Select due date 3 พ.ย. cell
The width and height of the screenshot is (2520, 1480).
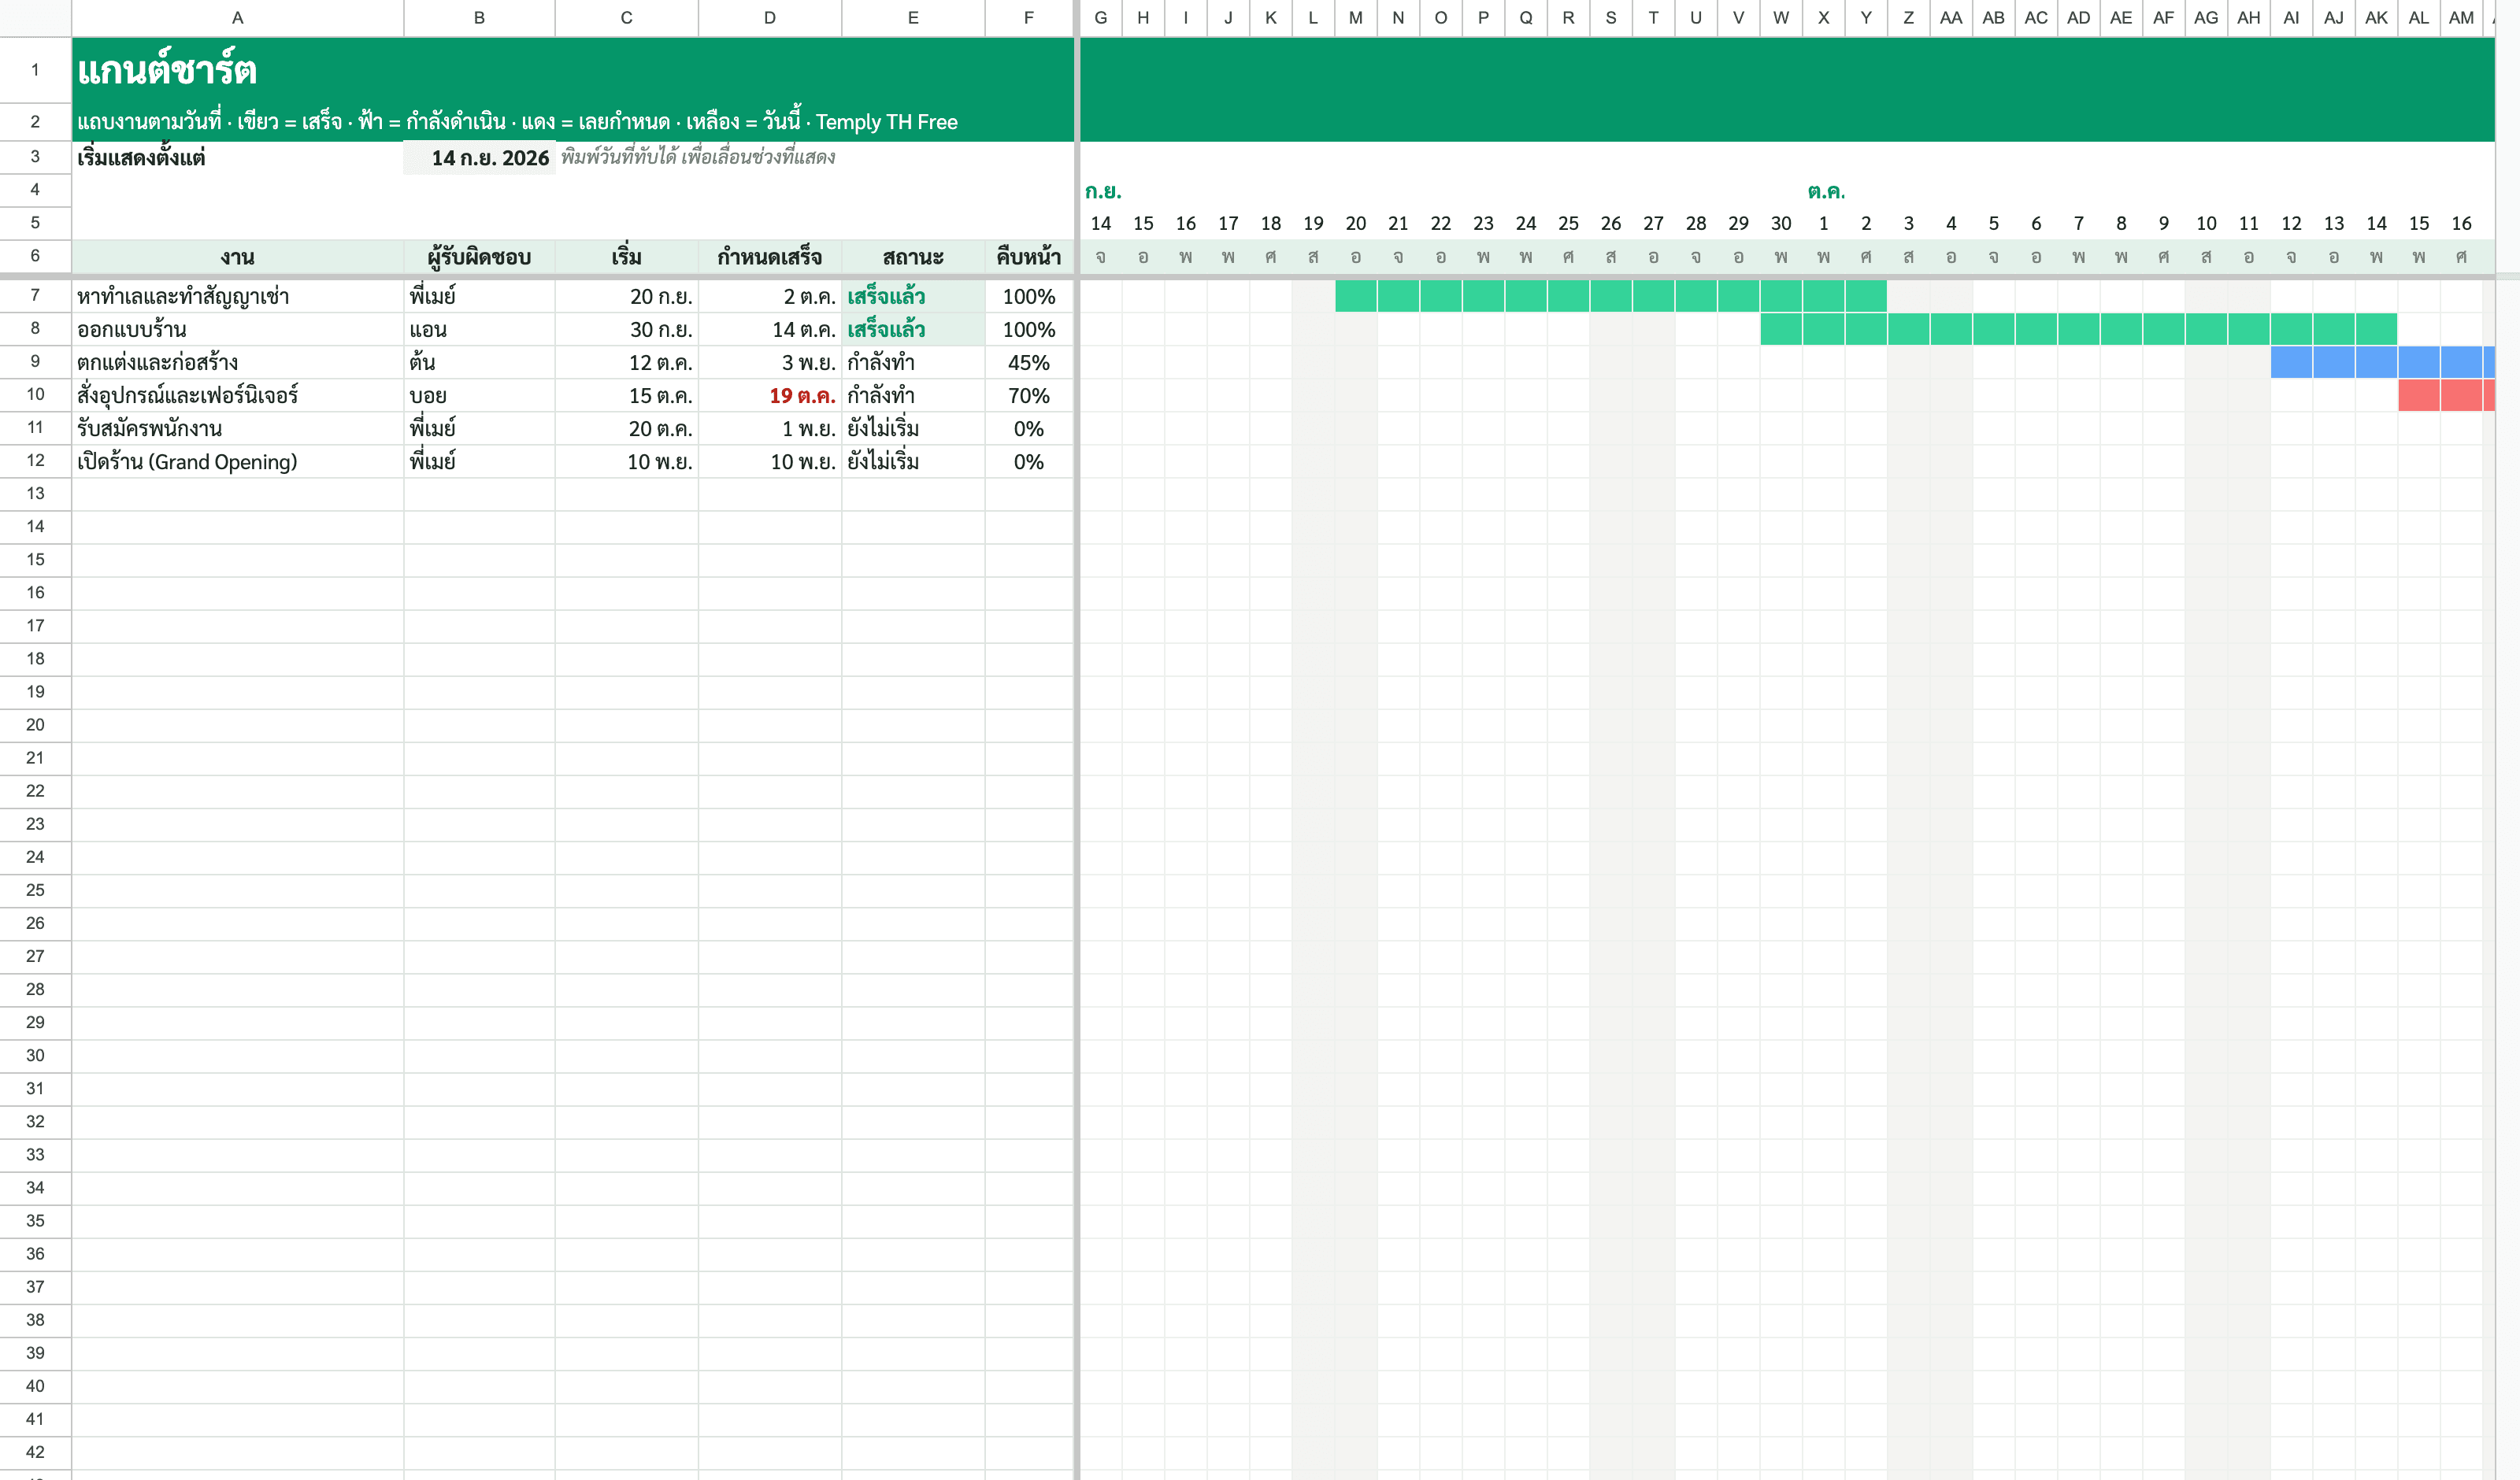[x=770, y=362]
